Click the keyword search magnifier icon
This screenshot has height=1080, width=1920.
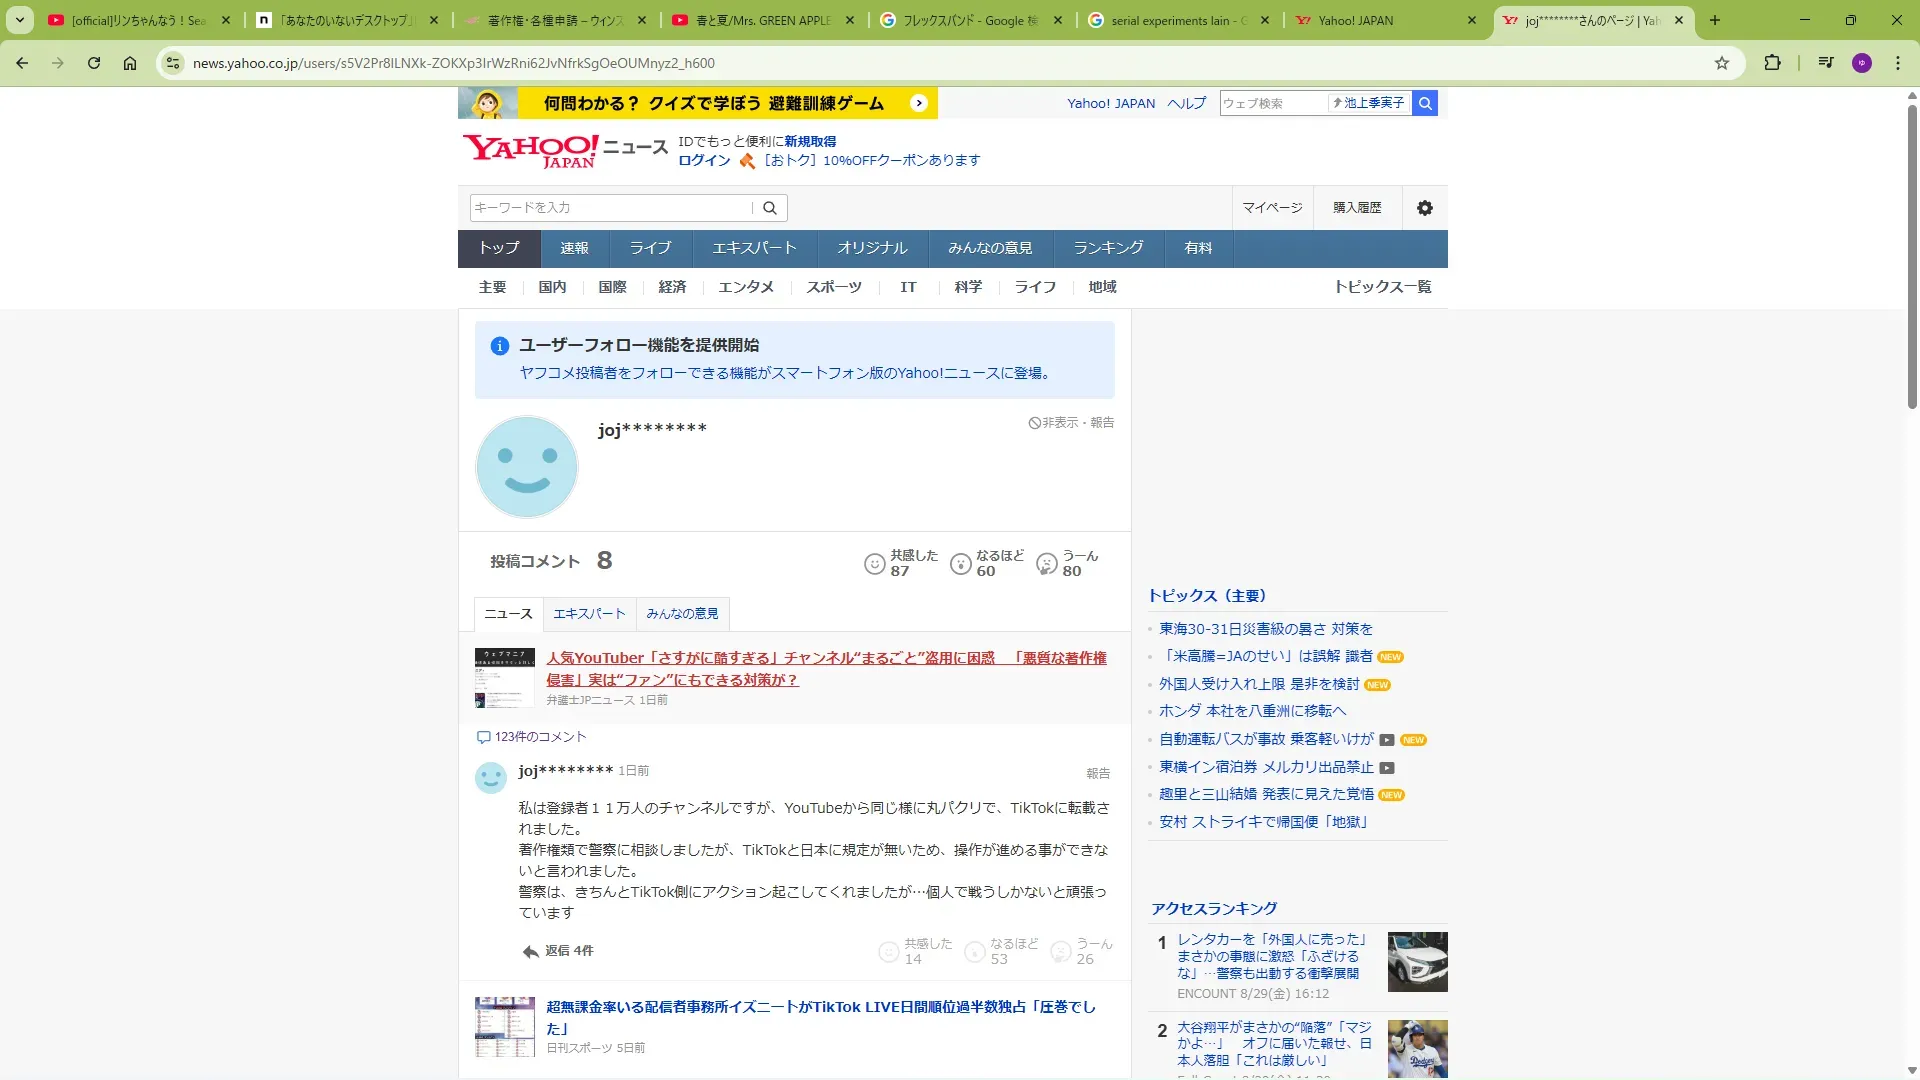pos(769,208)
